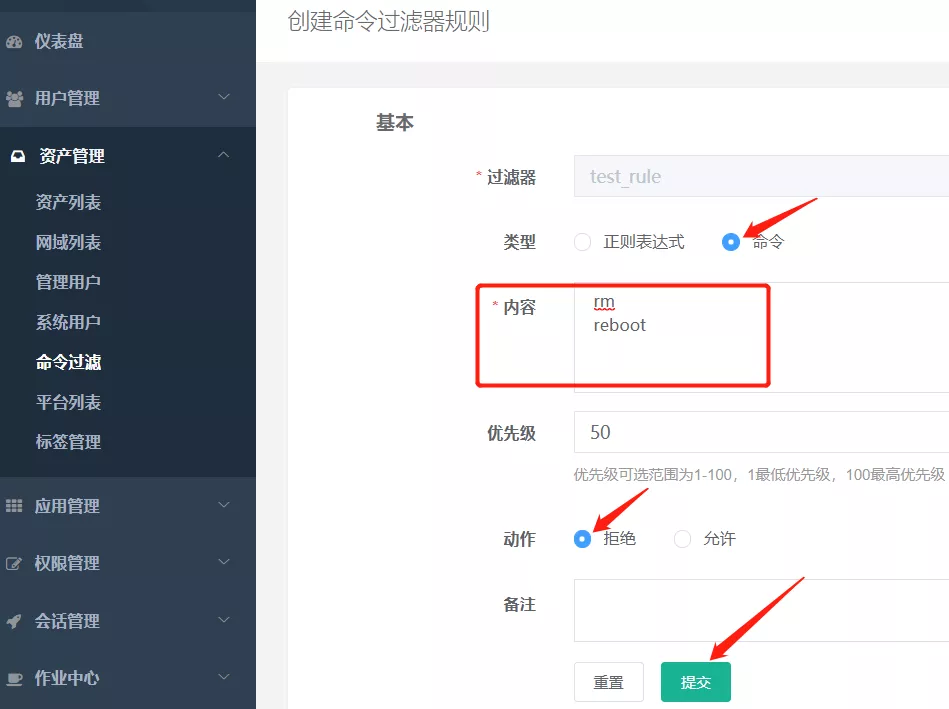Click the users icon beside 用户管理
The height and width of the screenshot is (709, 949).
click(x=14, y=99)
